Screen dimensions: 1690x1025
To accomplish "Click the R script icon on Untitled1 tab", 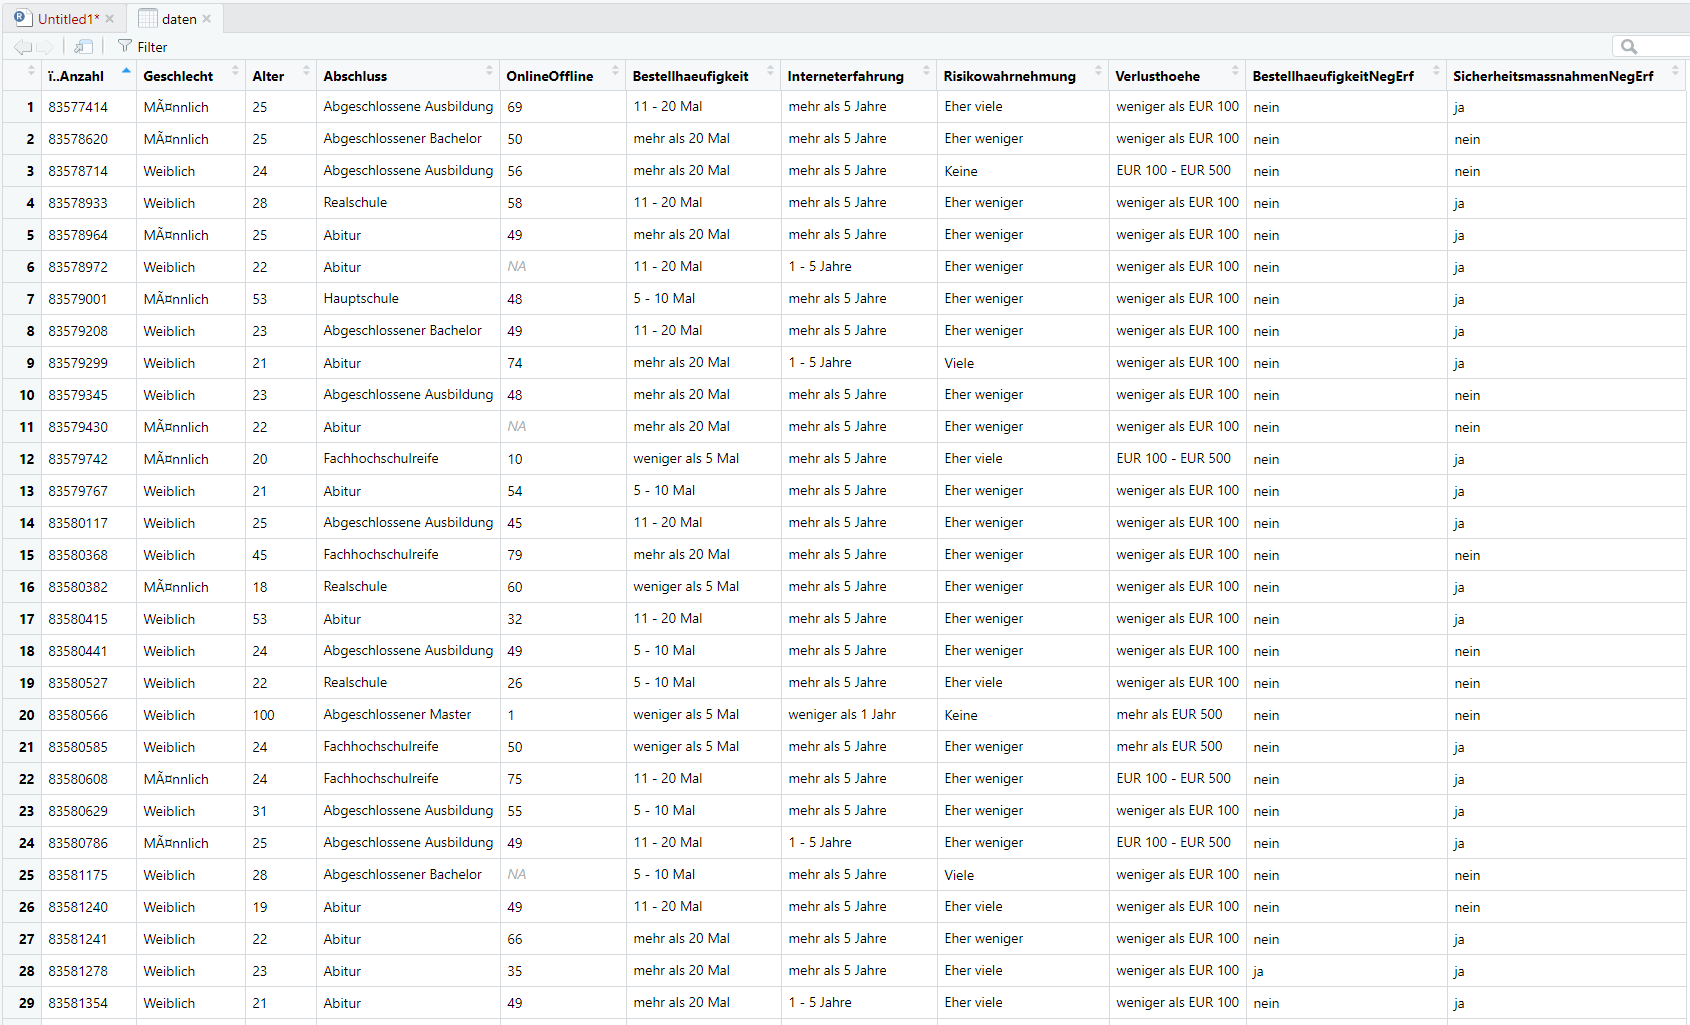I will pyautogui.click(x=22, y=18).
